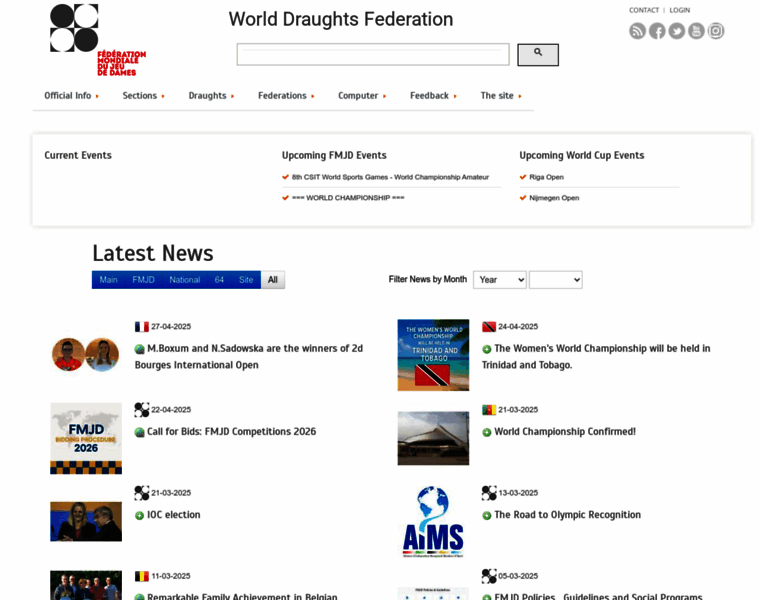
Task: Open the Year filter dropdown
Action: tap(500, 280)
